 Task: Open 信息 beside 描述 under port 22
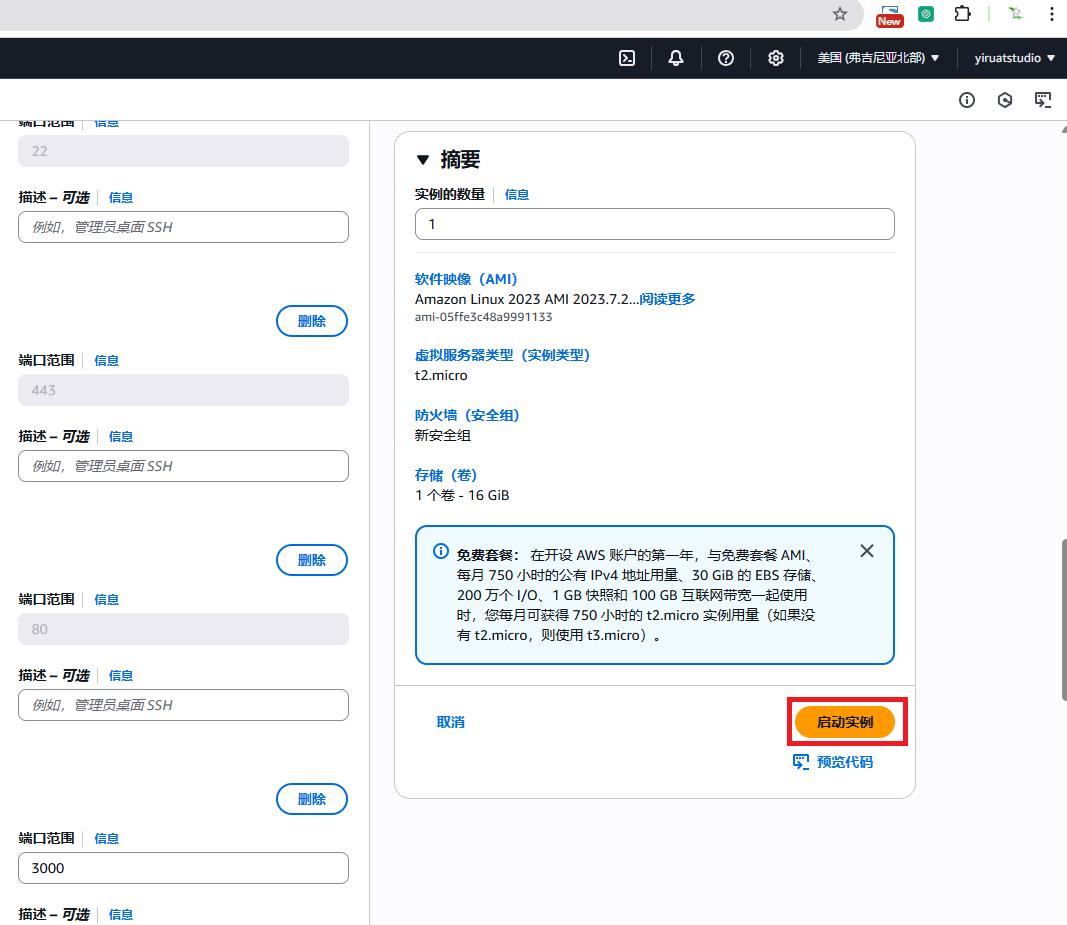coord(120,197)
